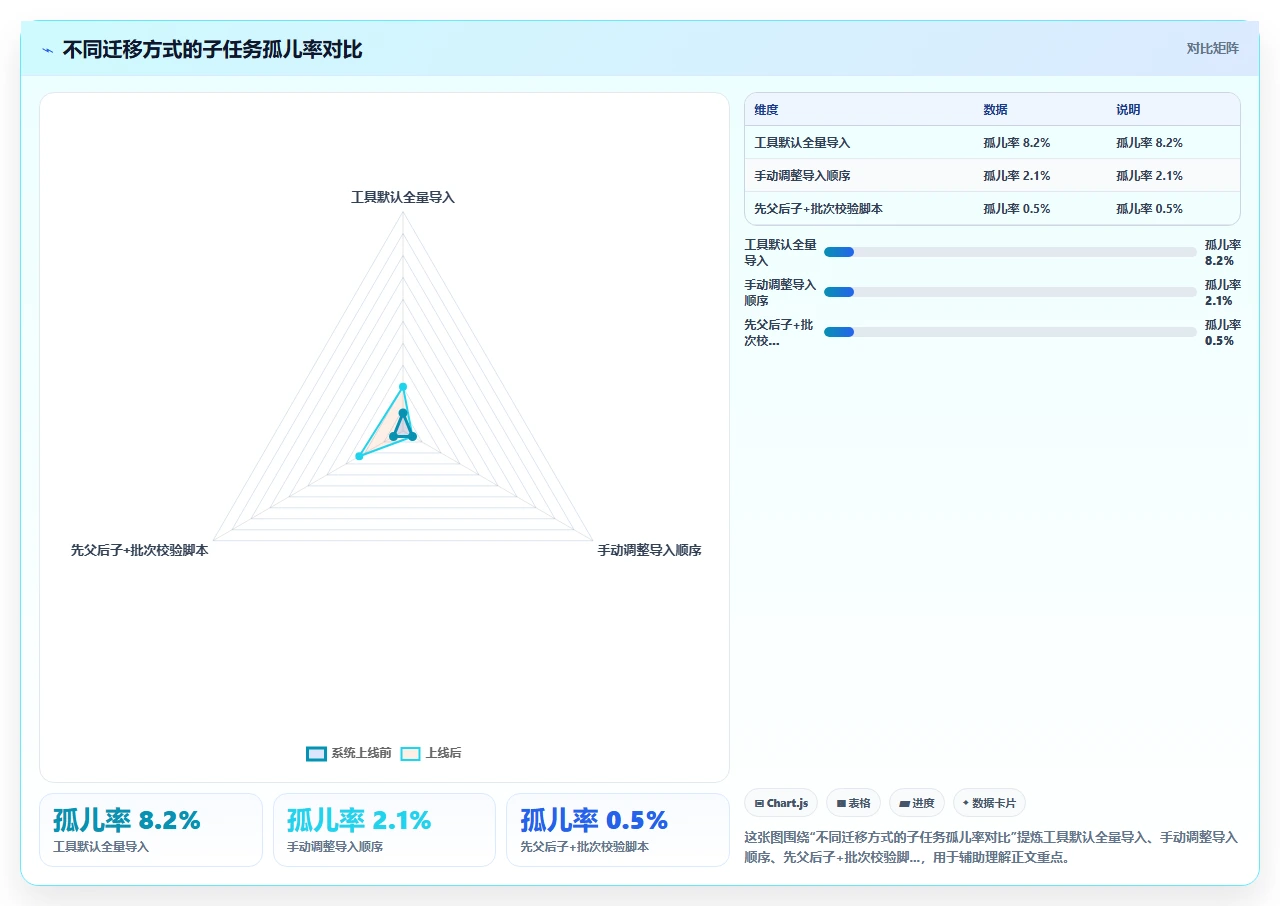Click radar axis label 先父后子+批次校验脚本
The image size is (1280, 906).
click(140, 550)
